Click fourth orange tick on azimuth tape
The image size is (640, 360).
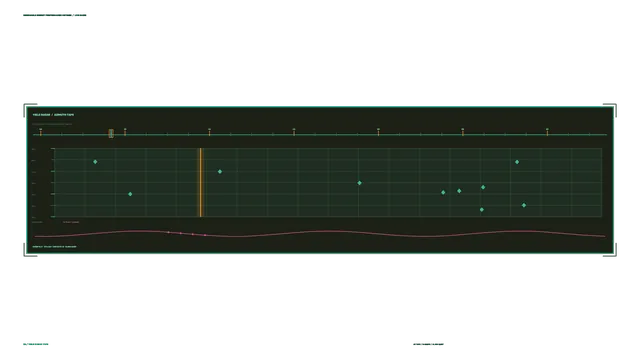(294, 133)
